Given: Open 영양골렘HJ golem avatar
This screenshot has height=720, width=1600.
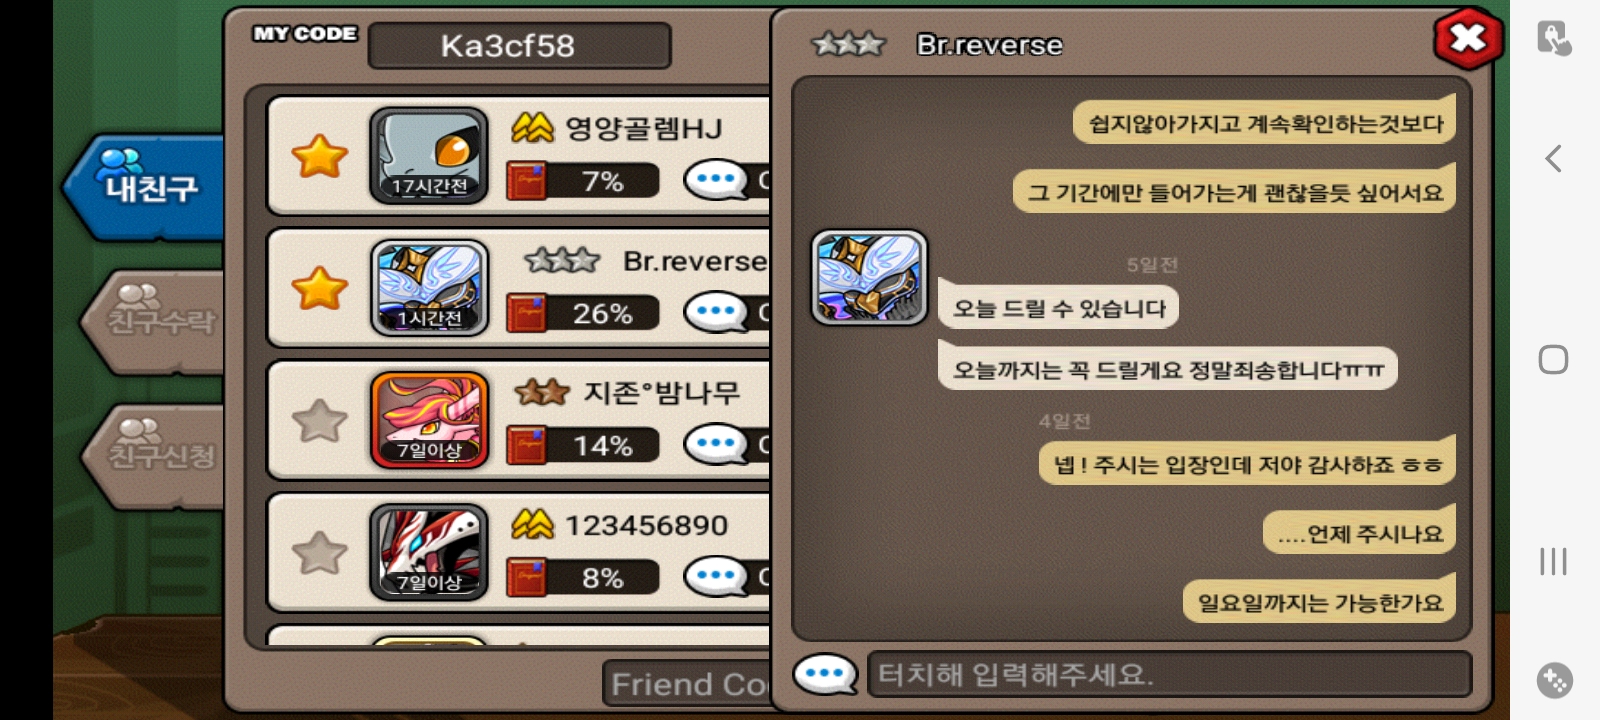Looking at the screenshot, I should pyautogui.click(x=429, y=156).
